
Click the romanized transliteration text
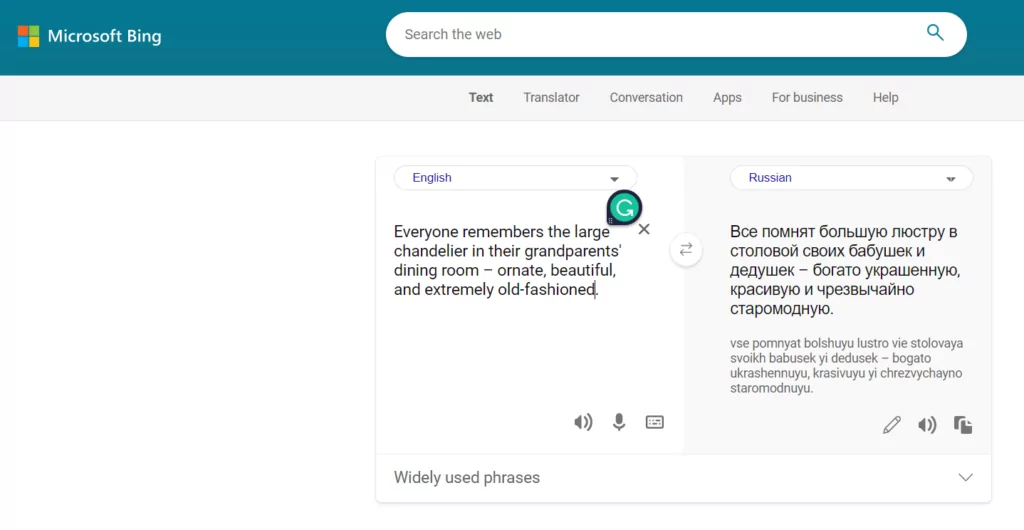point(846,366)
